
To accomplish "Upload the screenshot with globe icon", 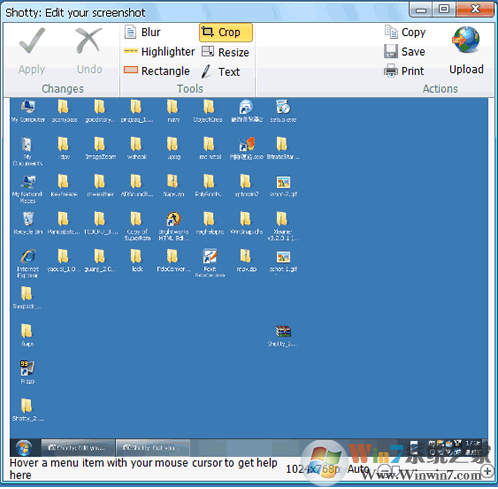I will coord(466,50).
